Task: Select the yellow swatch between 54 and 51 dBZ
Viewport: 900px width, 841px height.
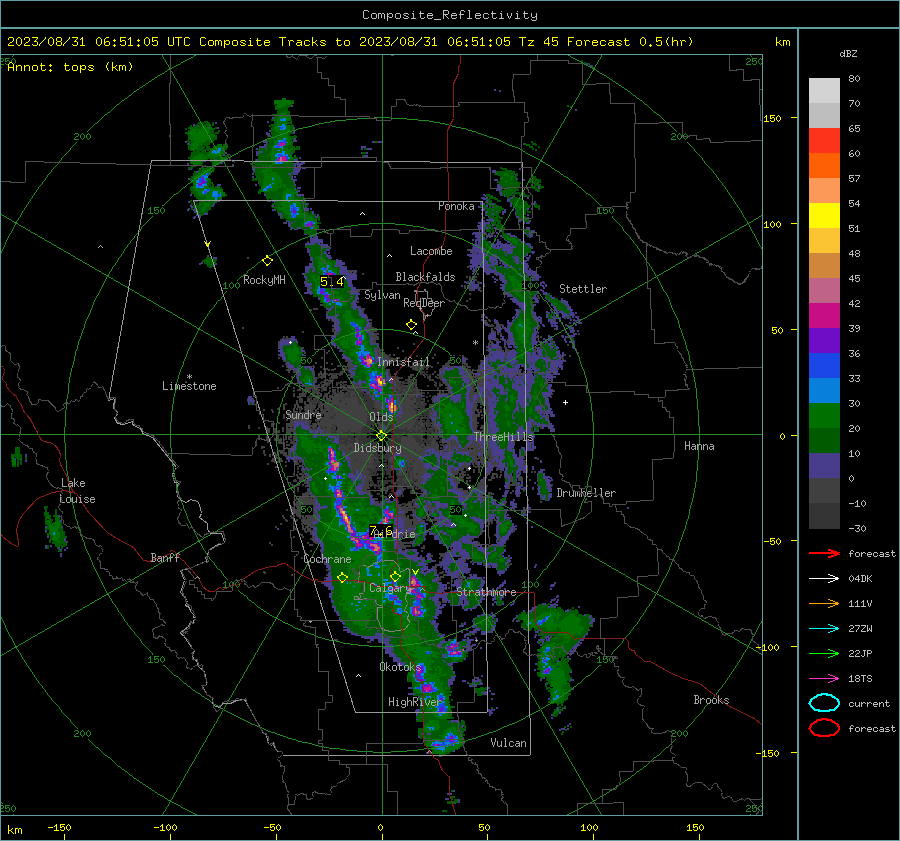Action: click(824, 216)
